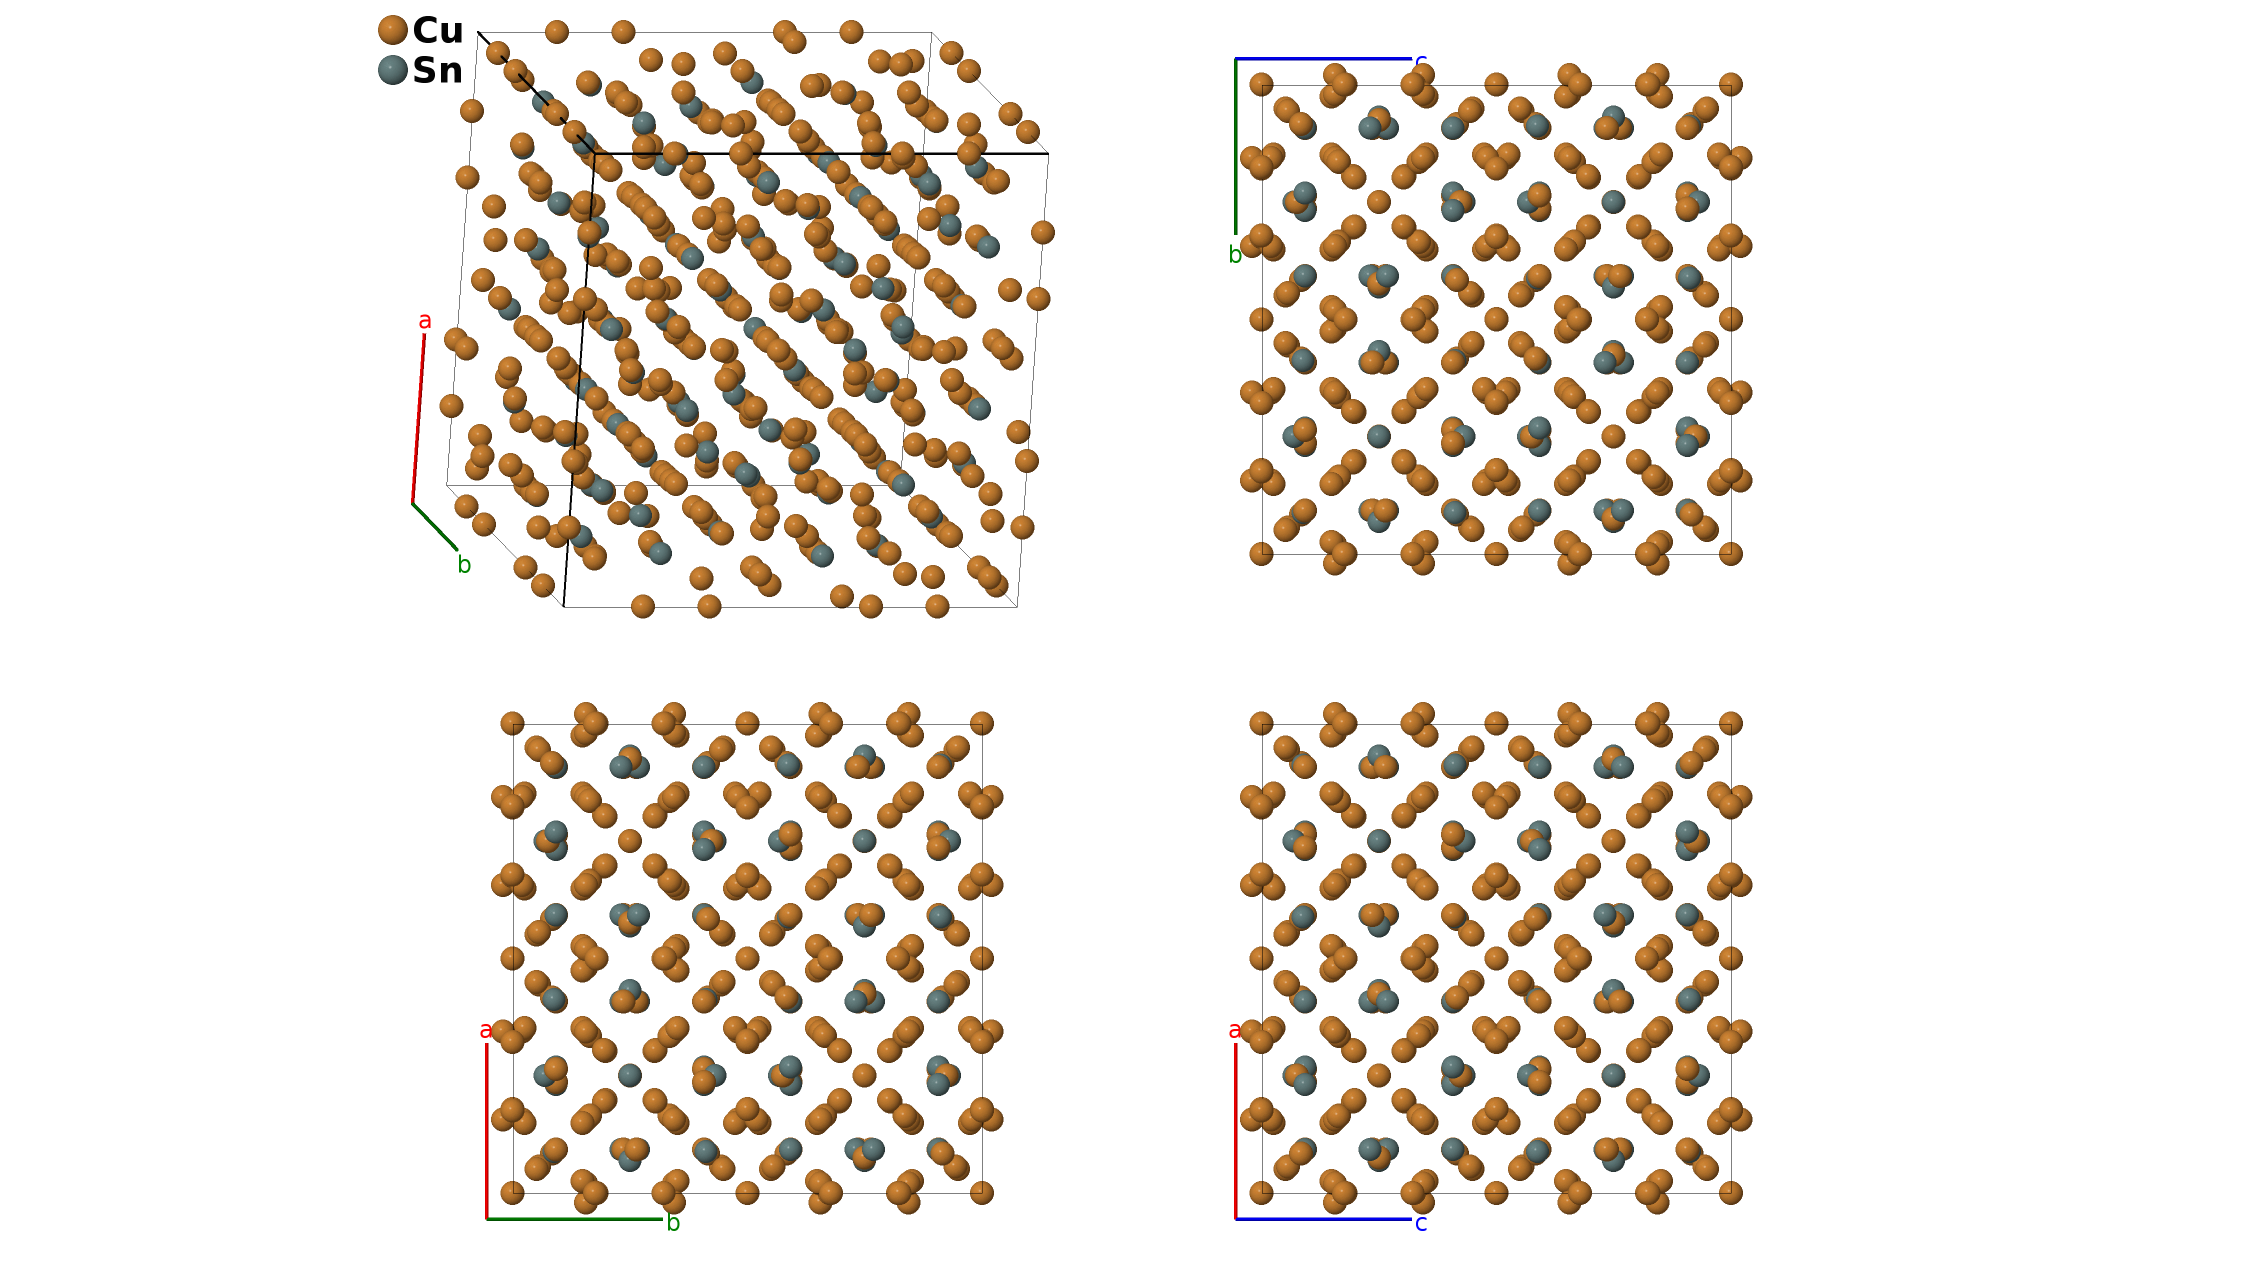The width and height of the screenshot is (2244, 1278).
Task: Click vertical red a-axis line, bottom-right view
Action: (x=1236, y=1130)
